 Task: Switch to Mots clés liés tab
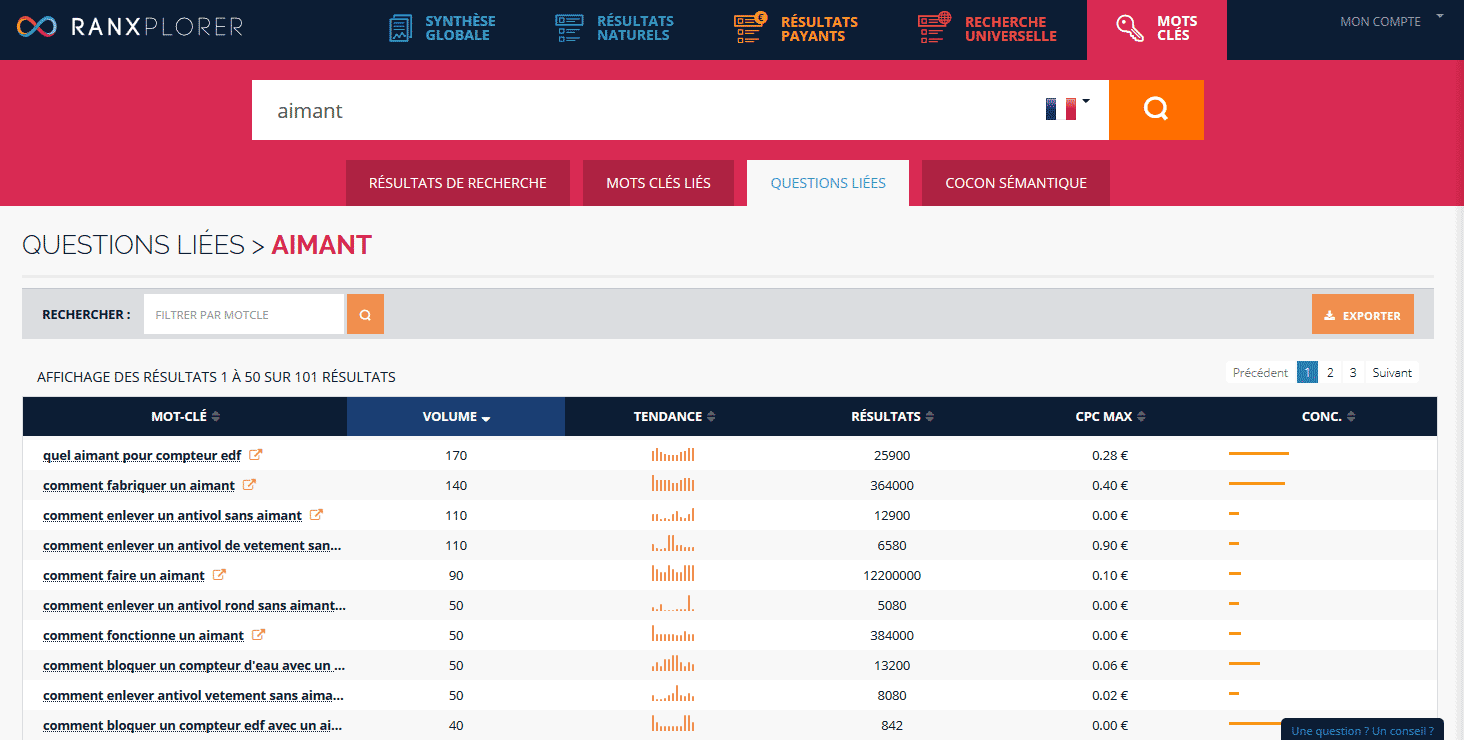point(658,183)
